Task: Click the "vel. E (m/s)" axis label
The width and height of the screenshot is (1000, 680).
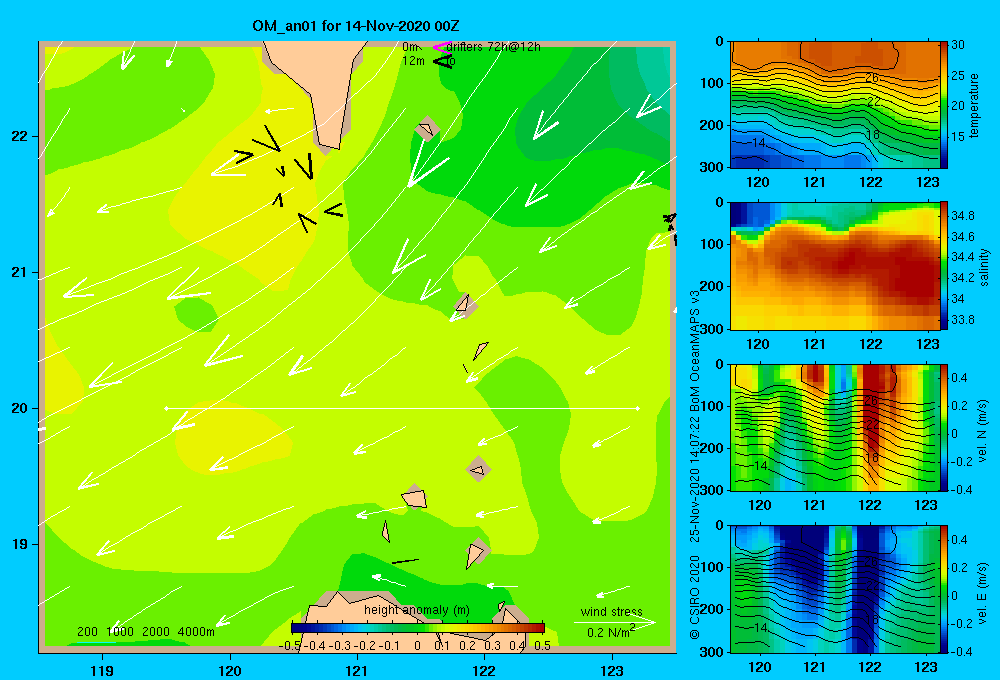Action: click(x=983, y=592)
